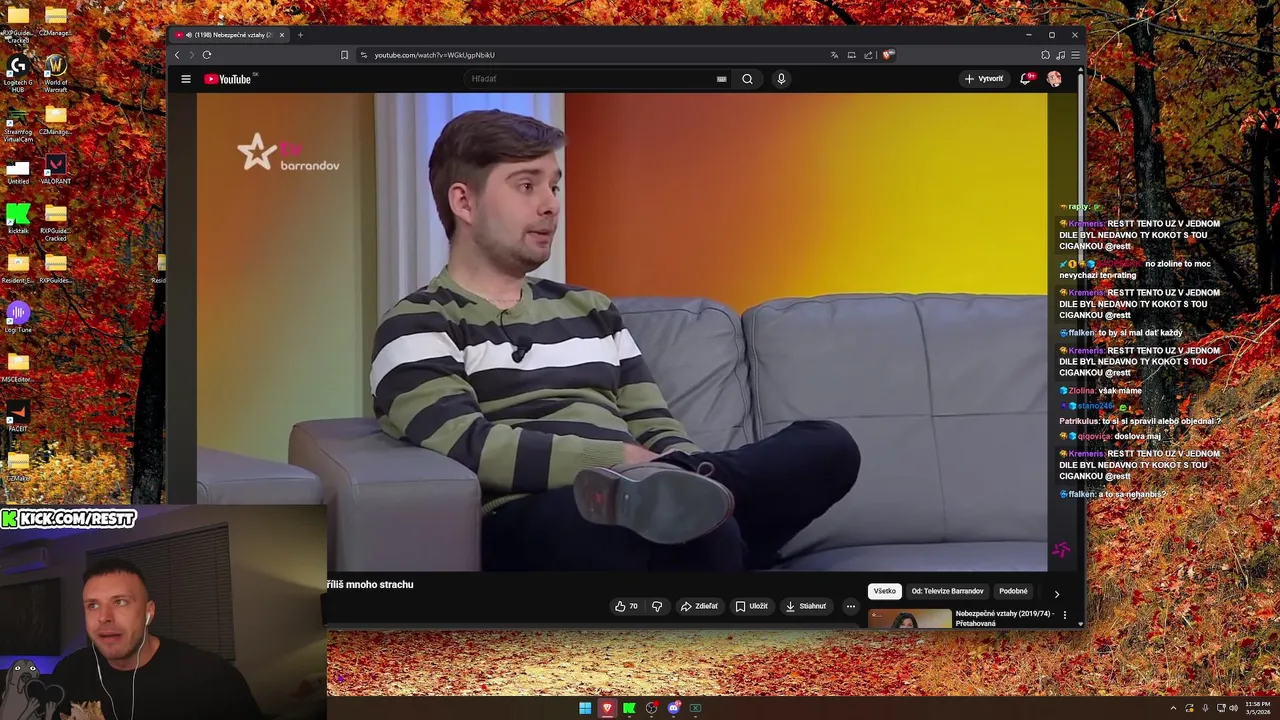This screenshot has height=720, width=1280.
Task: Open Brave Shields lion icon
Action: pos(888,55)
